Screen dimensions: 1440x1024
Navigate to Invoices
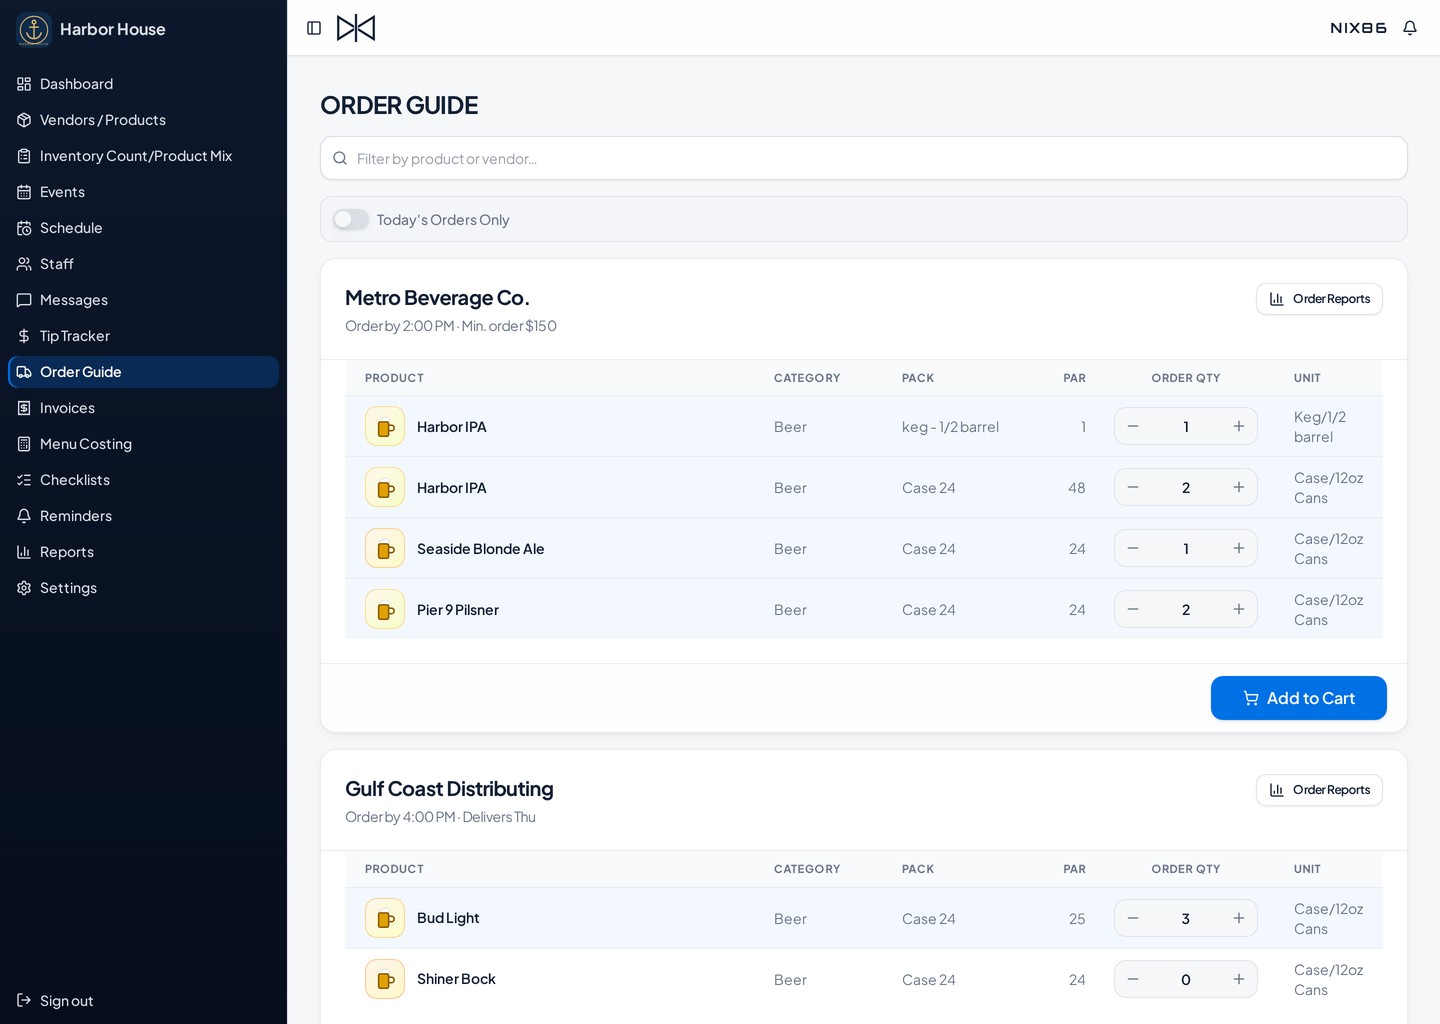(143, 408)
